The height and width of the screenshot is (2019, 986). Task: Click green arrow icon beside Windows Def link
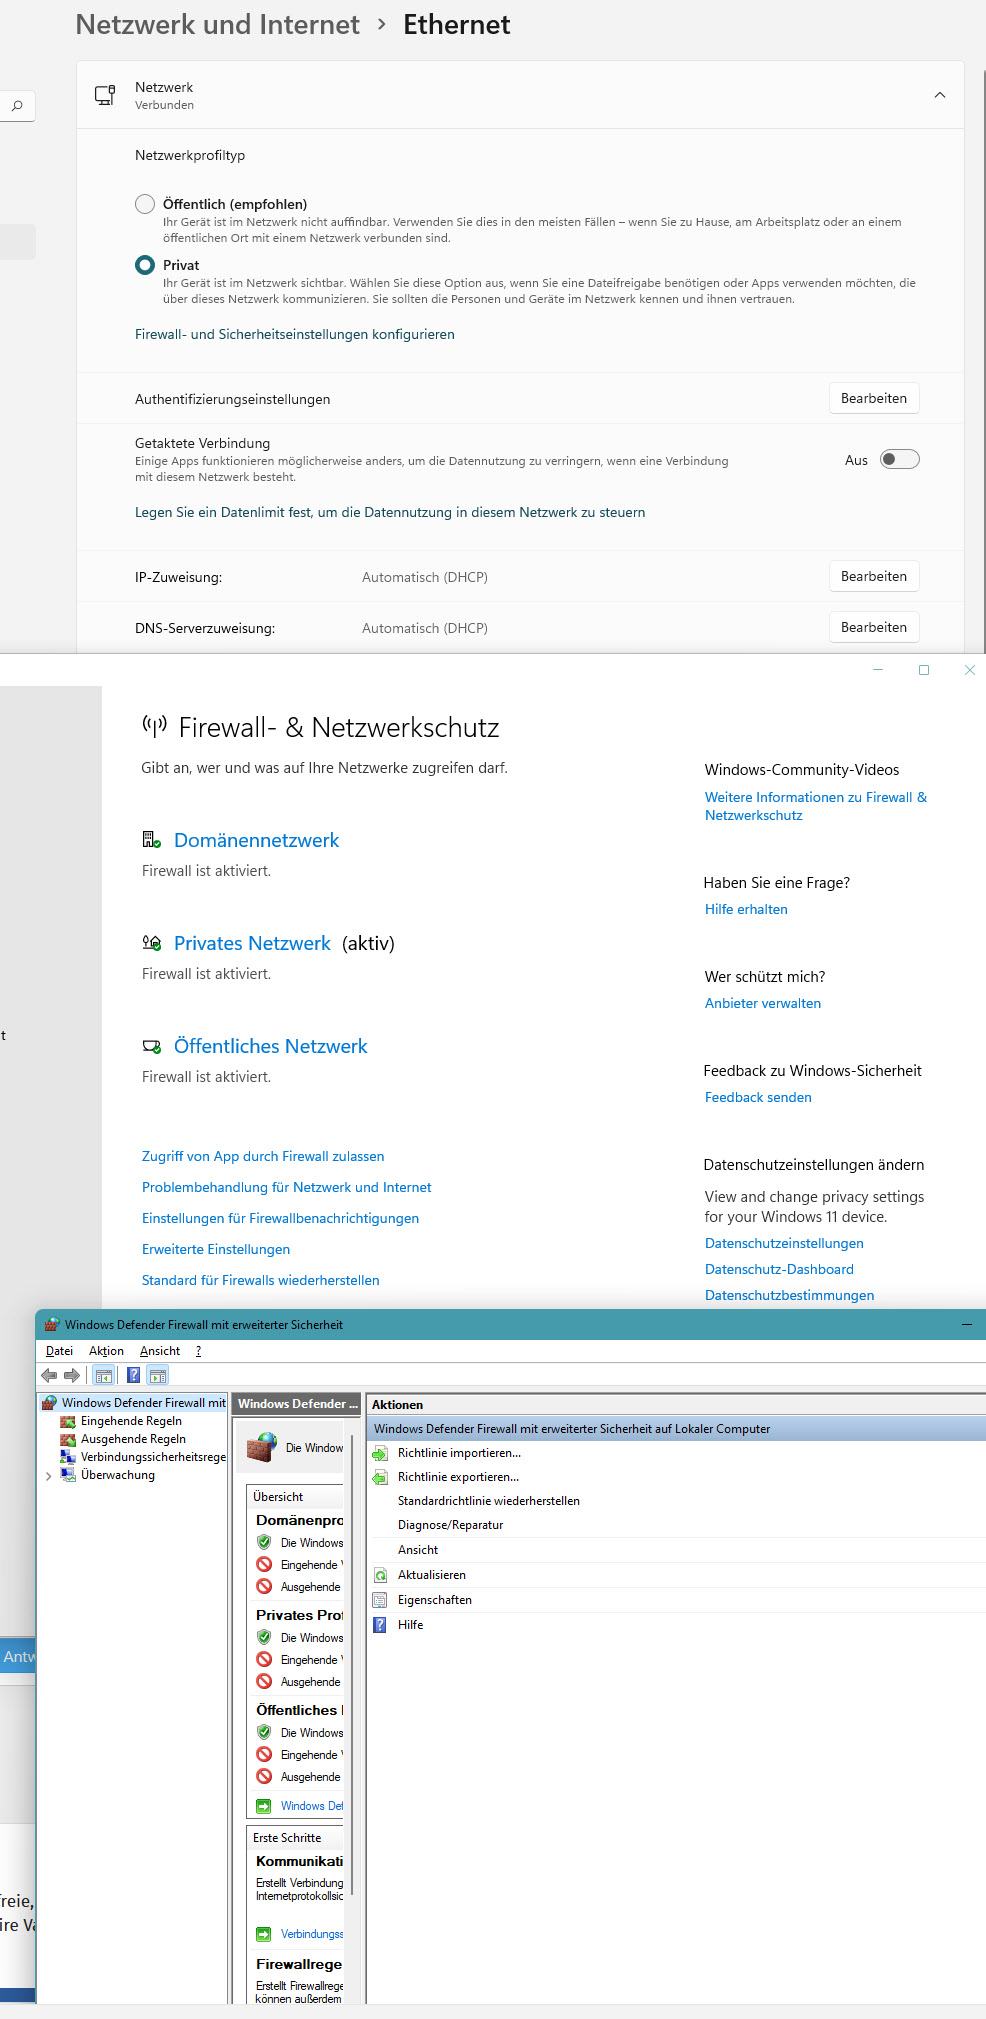263,1806
